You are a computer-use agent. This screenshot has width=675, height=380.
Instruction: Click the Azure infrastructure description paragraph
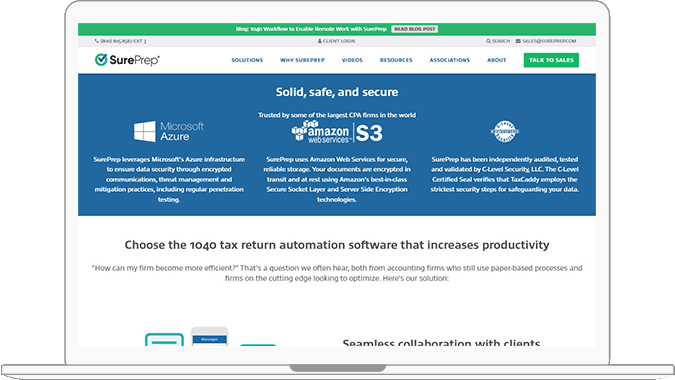pos(169,179)
